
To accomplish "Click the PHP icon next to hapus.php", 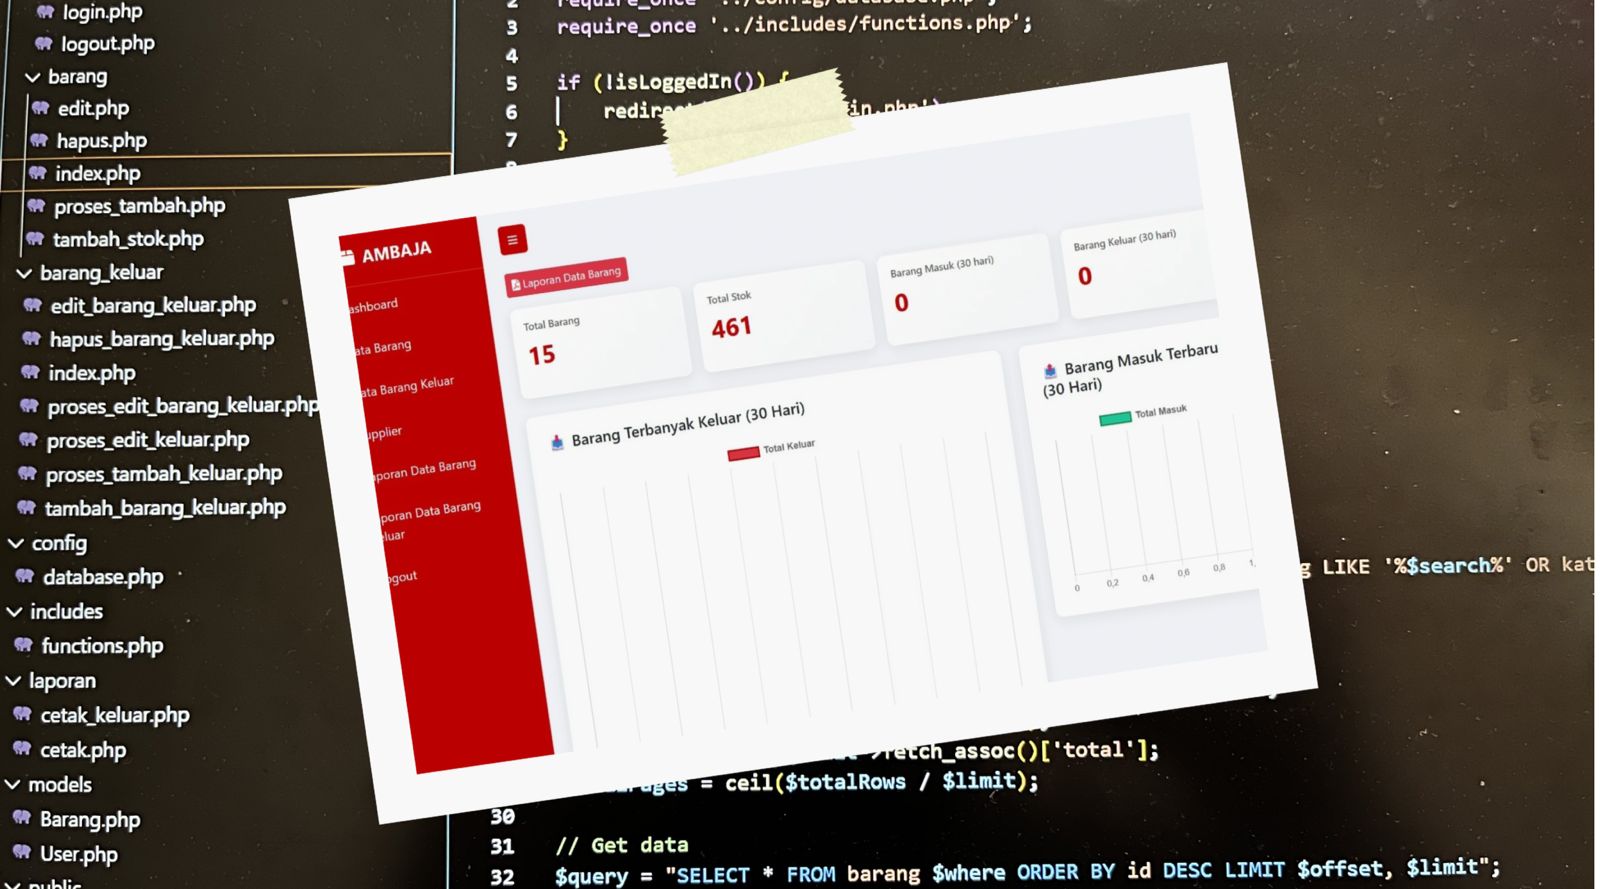I will click(39, 140).
